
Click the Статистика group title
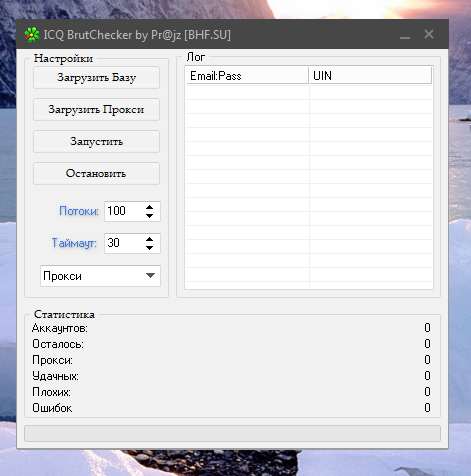pos(64,314)
